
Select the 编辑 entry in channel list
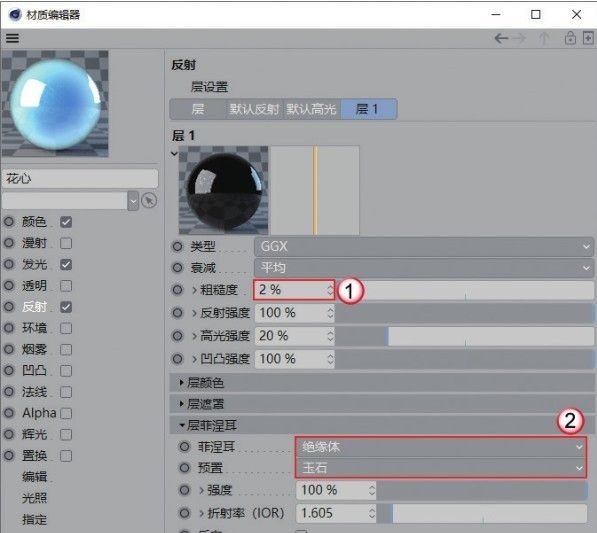[x=34, y=476]
